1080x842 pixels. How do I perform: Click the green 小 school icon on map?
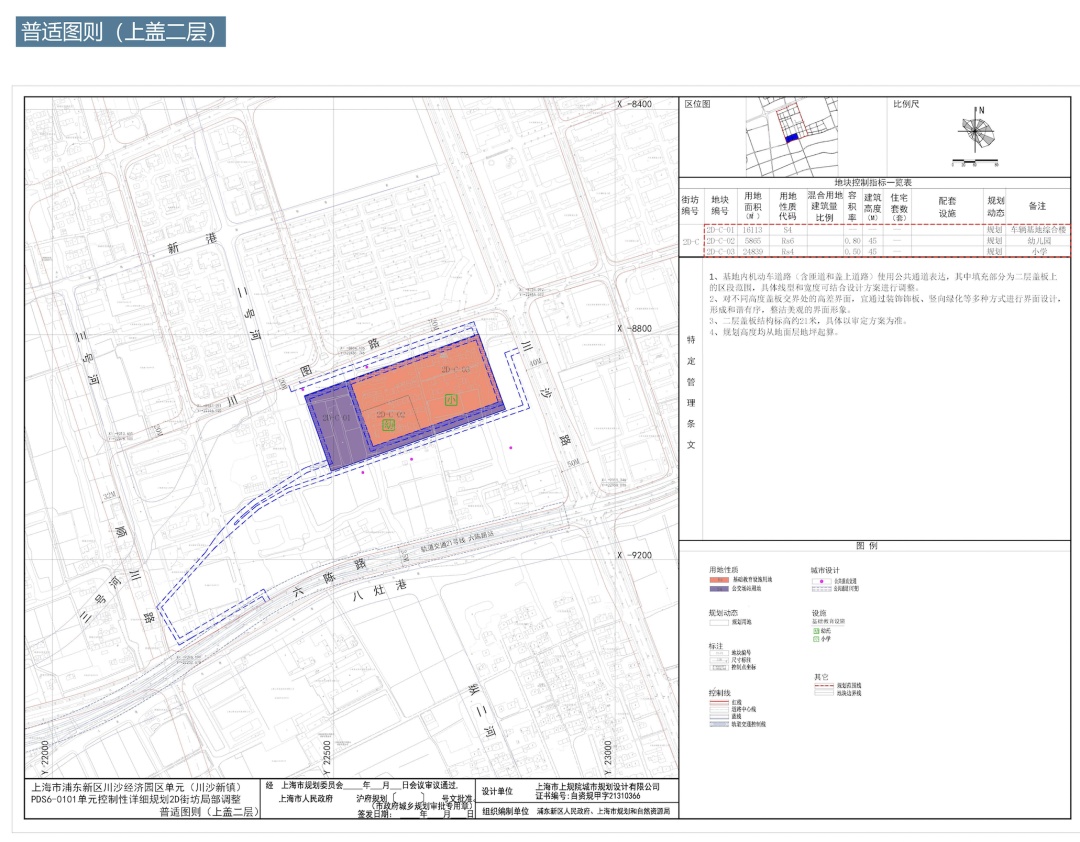(x=451, y=400)
